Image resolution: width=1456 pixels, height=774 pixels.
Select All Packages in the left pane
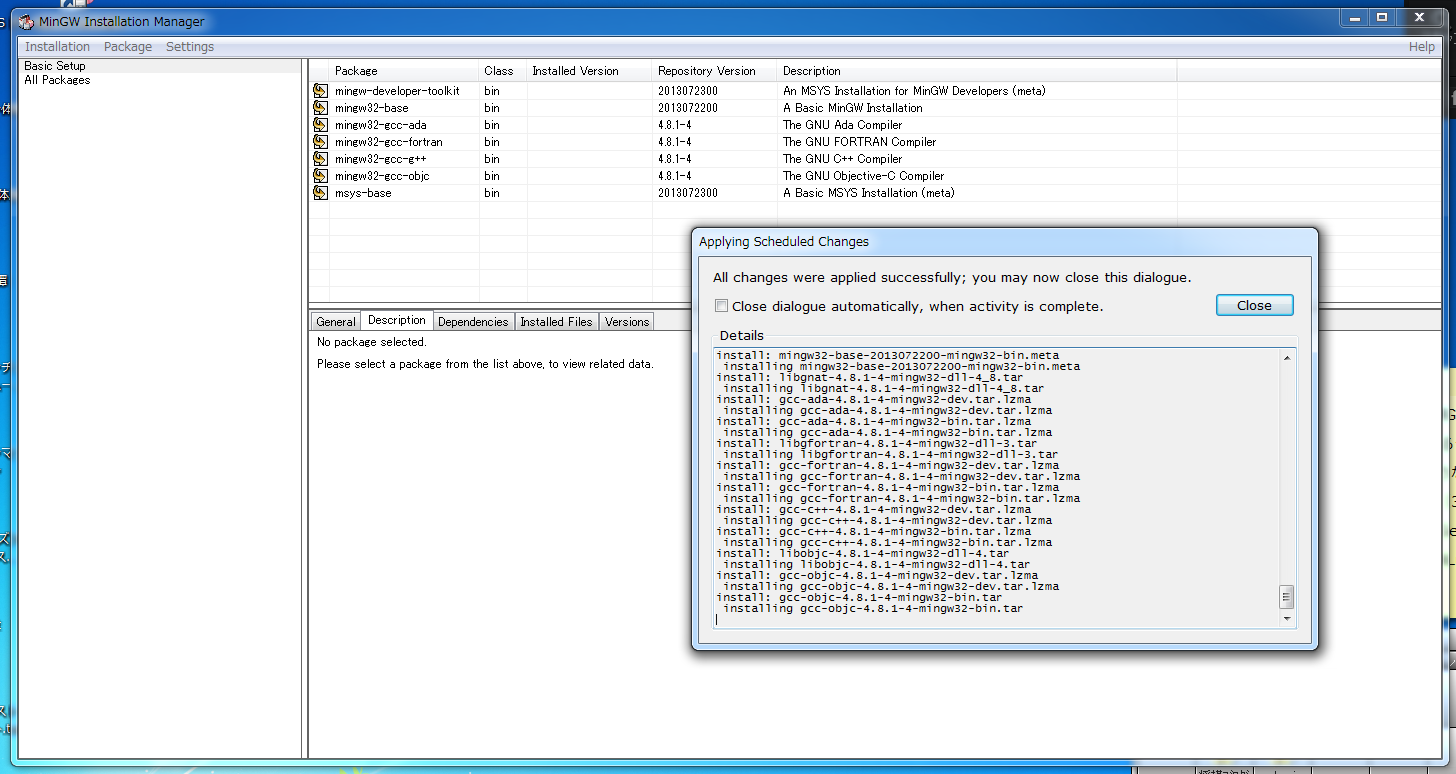pos(57,80)
